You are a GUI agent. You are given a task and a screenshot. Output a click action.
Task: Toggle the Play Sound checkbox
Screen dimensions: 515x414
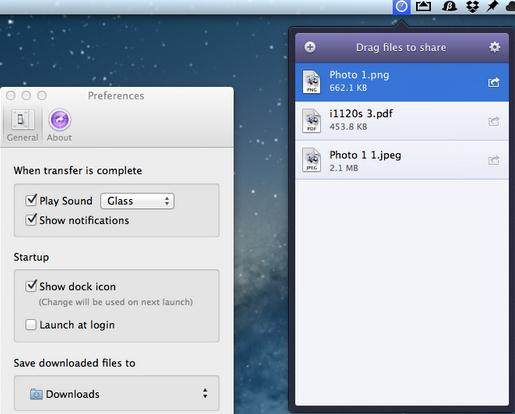pos(31,200)
